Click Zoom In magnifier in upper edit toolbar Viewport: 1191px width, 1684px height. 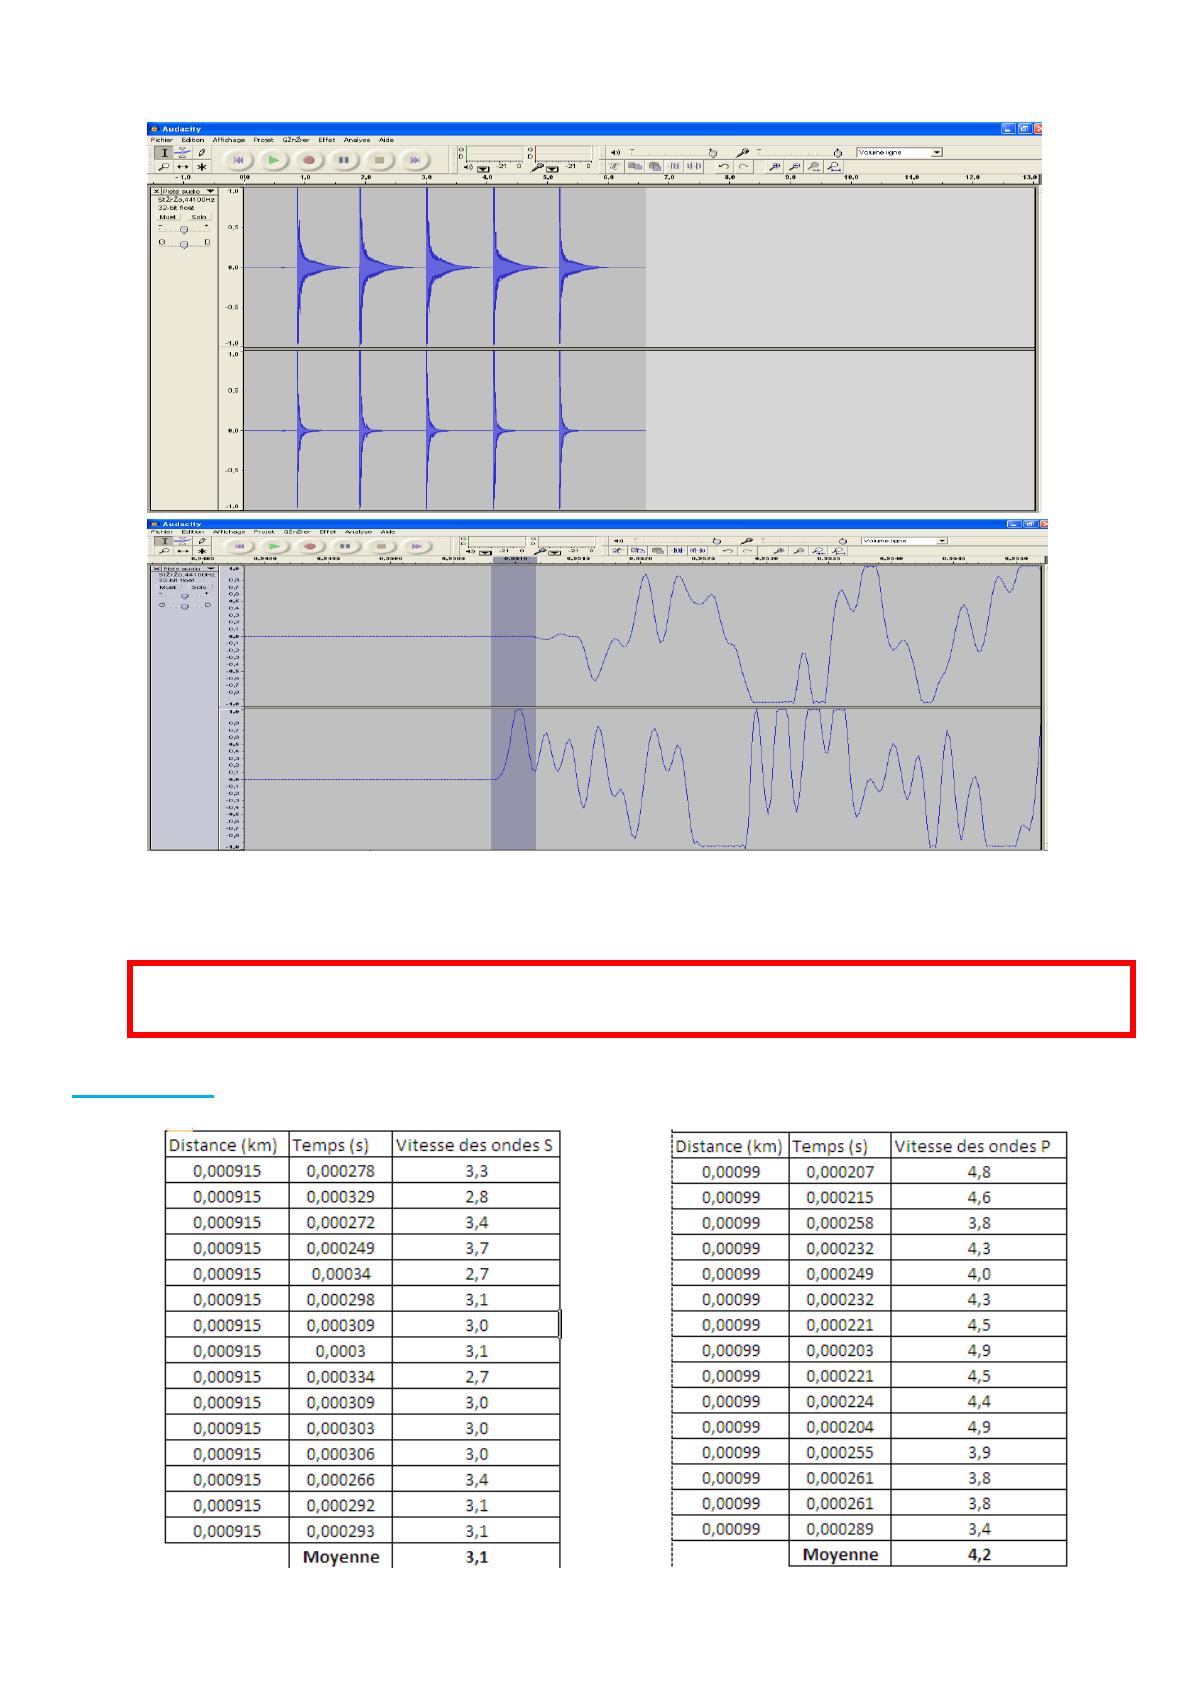[775, 167]
